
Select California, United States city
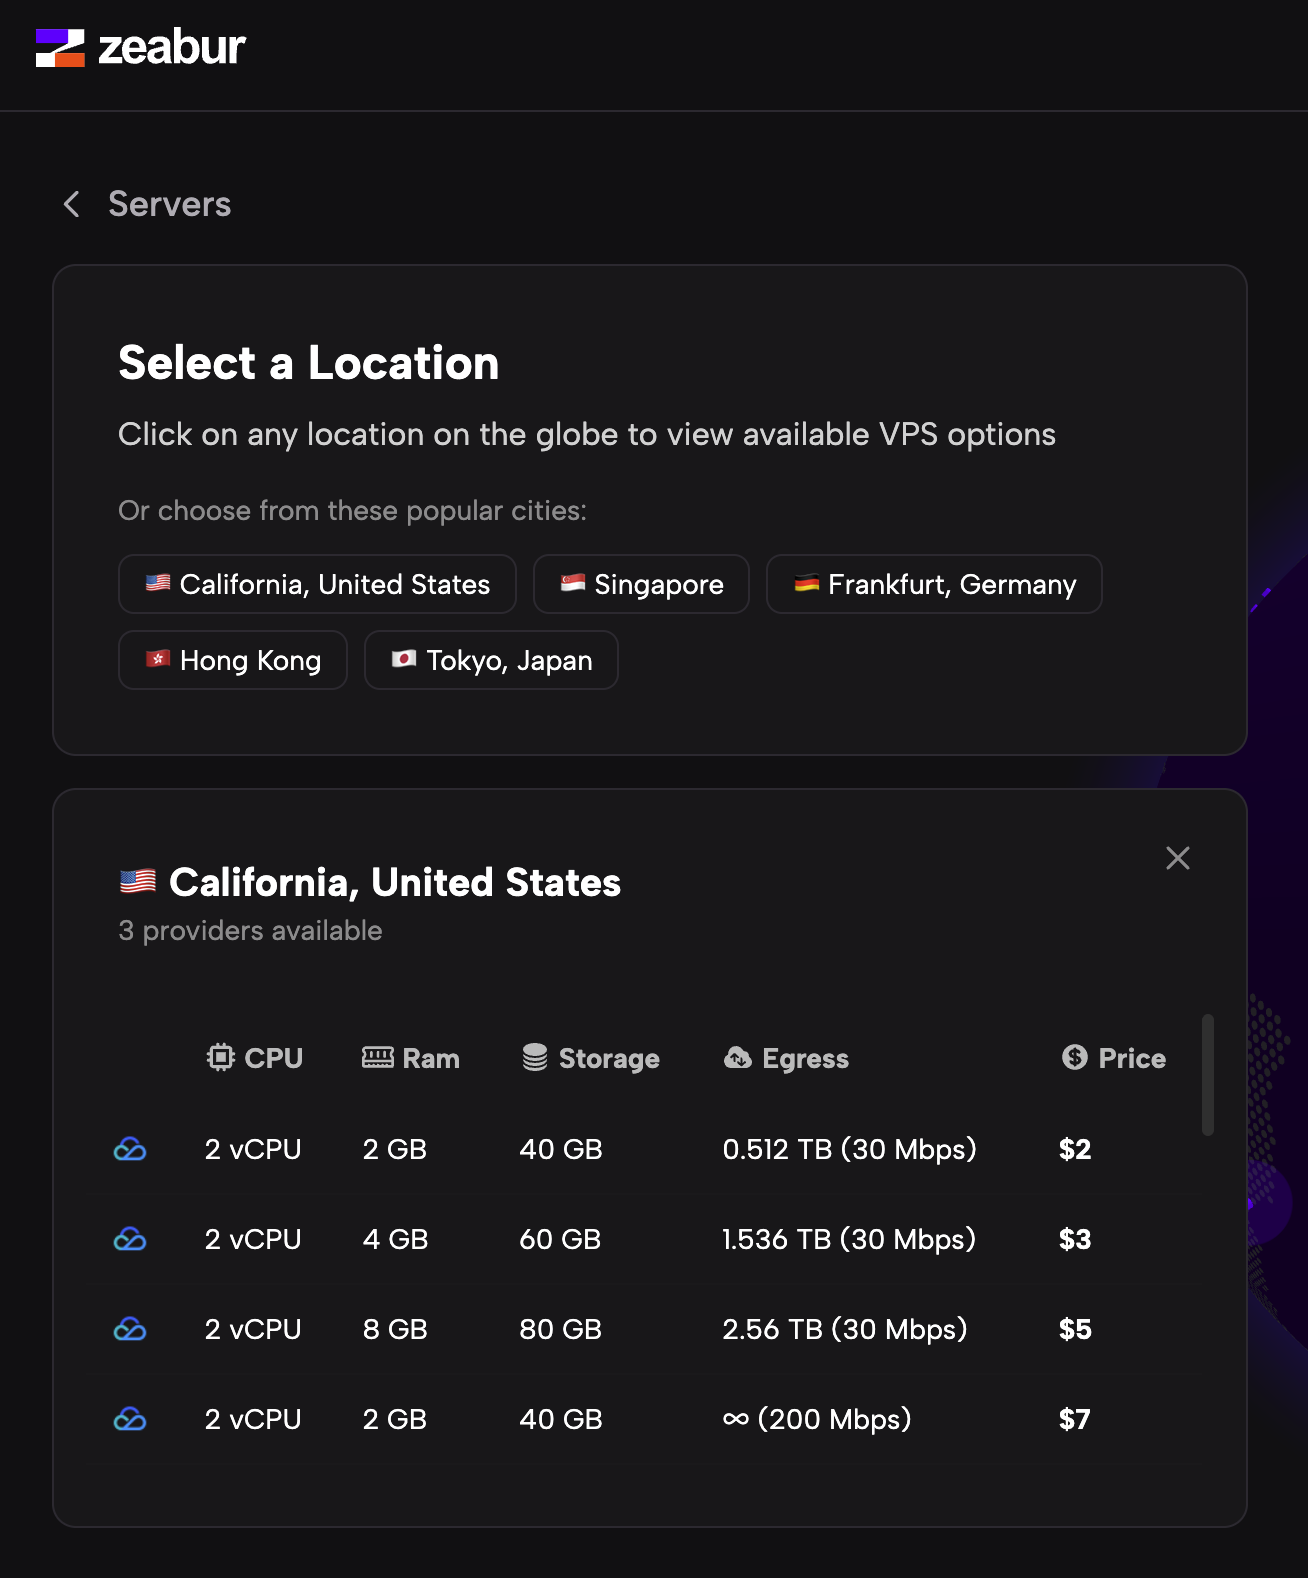pyautogui.click(x=317, y=584)
